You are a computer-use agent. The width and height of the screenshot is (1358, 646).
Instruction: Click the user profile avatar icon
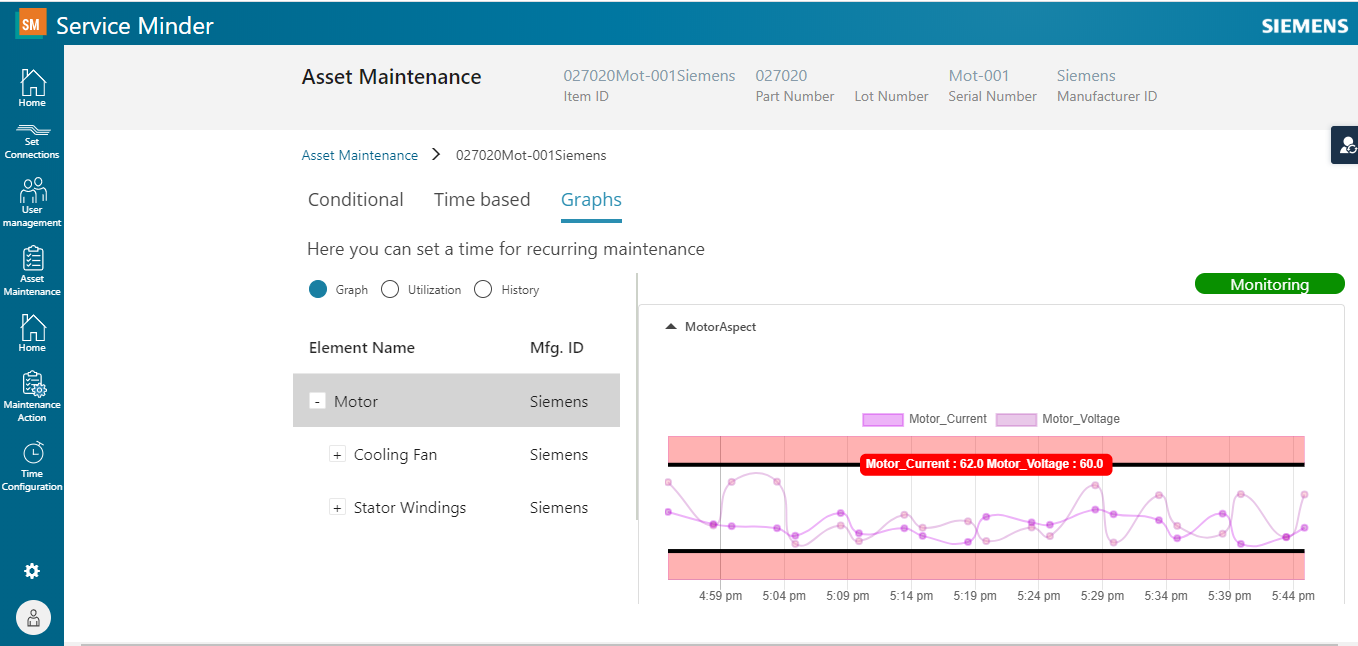click(x=33, y=617)
